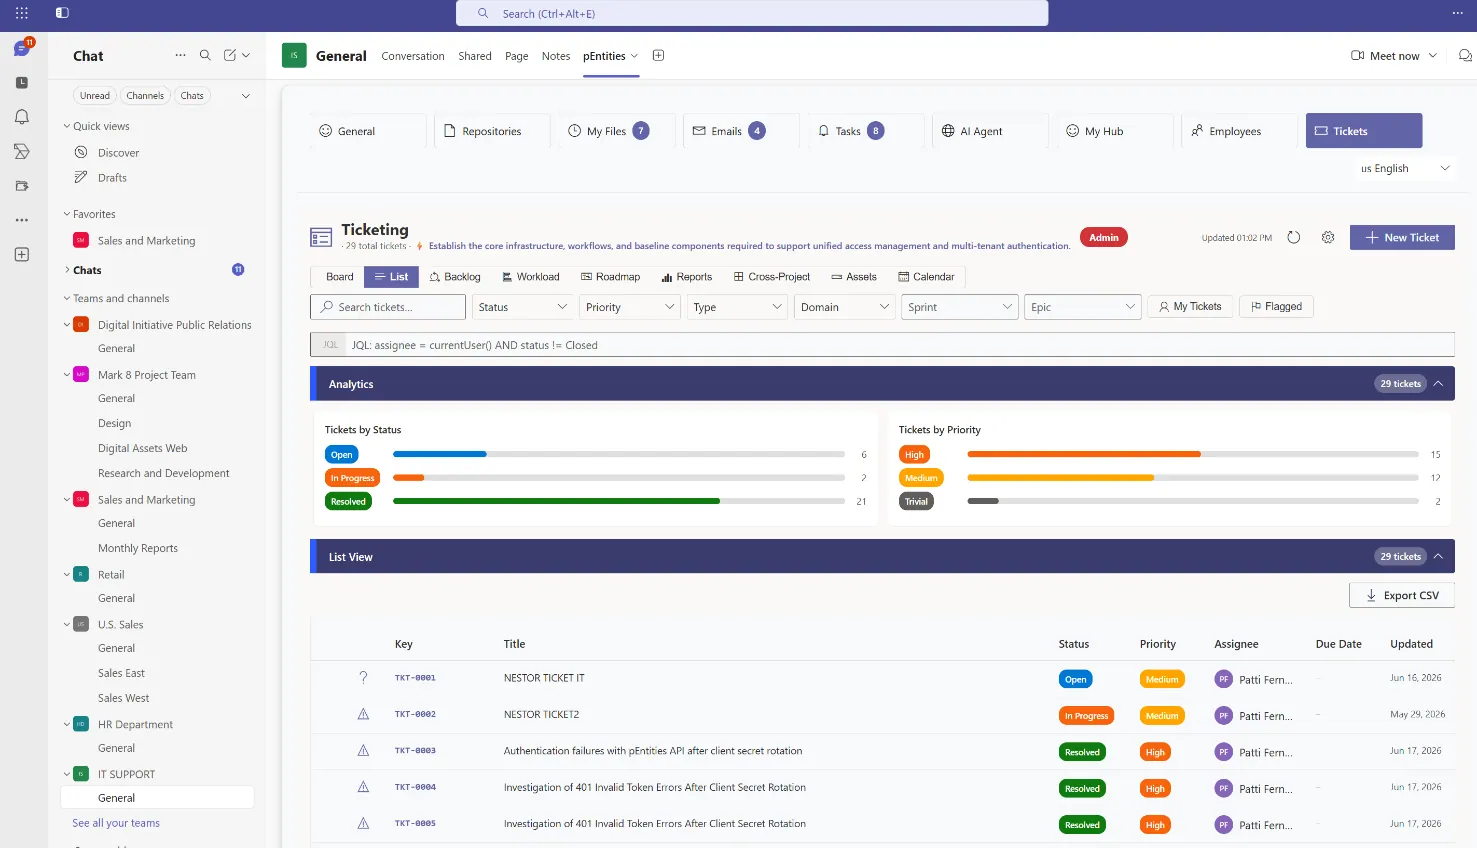The width and height of the screenshot is (1477, 848).
Task: Open the Sprint filter dropdown
Action: pos(959,307)
